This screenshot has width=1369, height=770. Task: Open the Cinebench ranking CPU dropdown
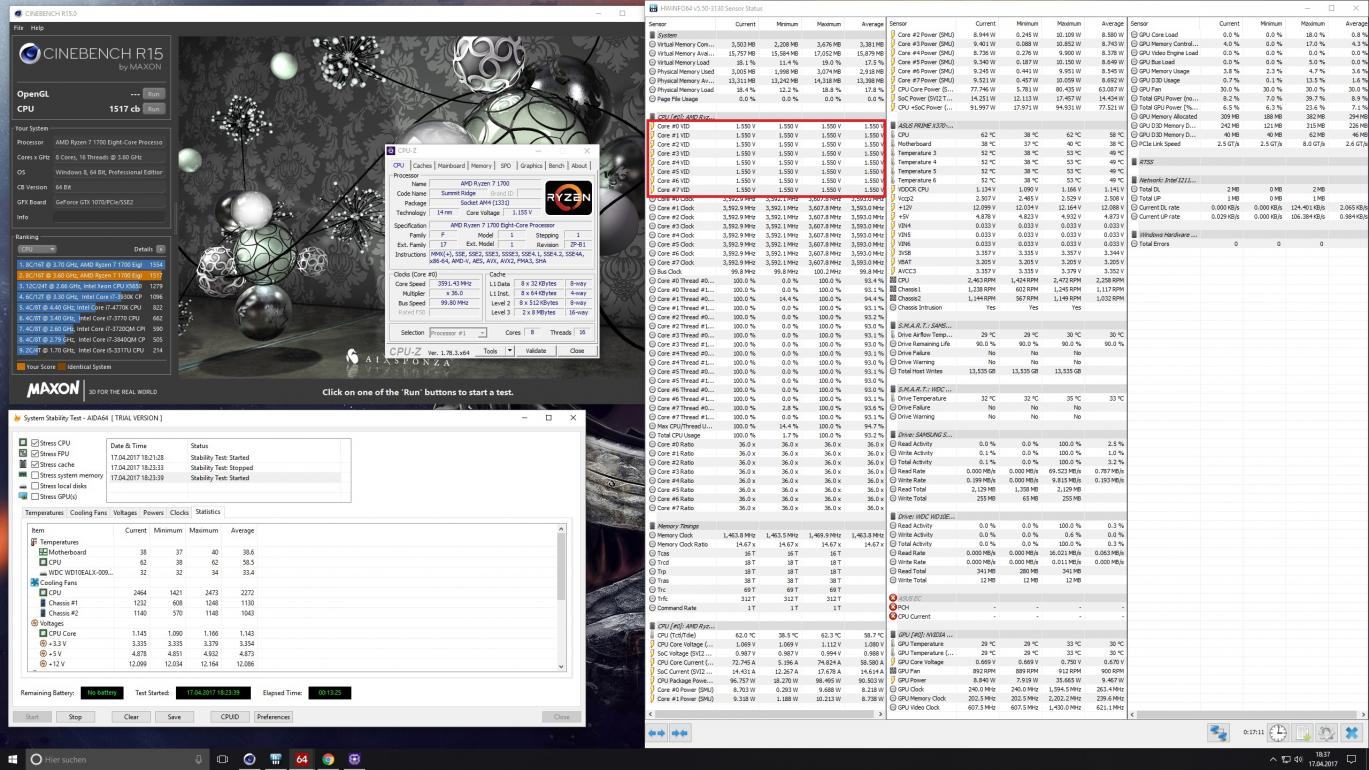[x=38, y=248]
